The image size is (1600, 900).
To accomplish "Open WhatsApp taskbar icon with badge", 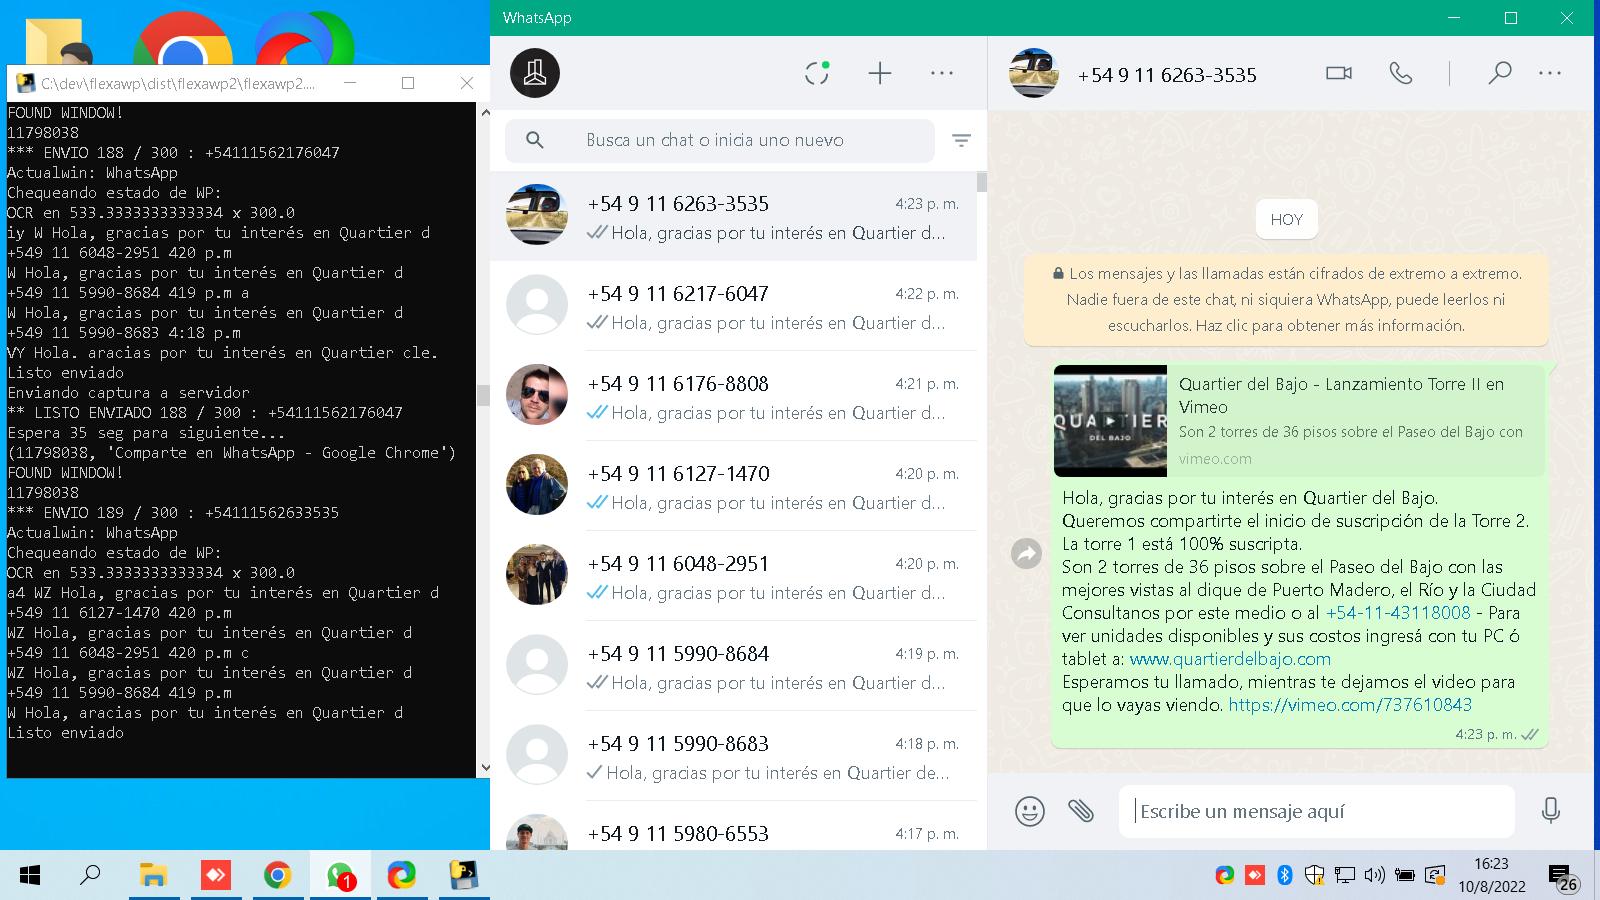I will pyautogui.click(x=340, y=876).
